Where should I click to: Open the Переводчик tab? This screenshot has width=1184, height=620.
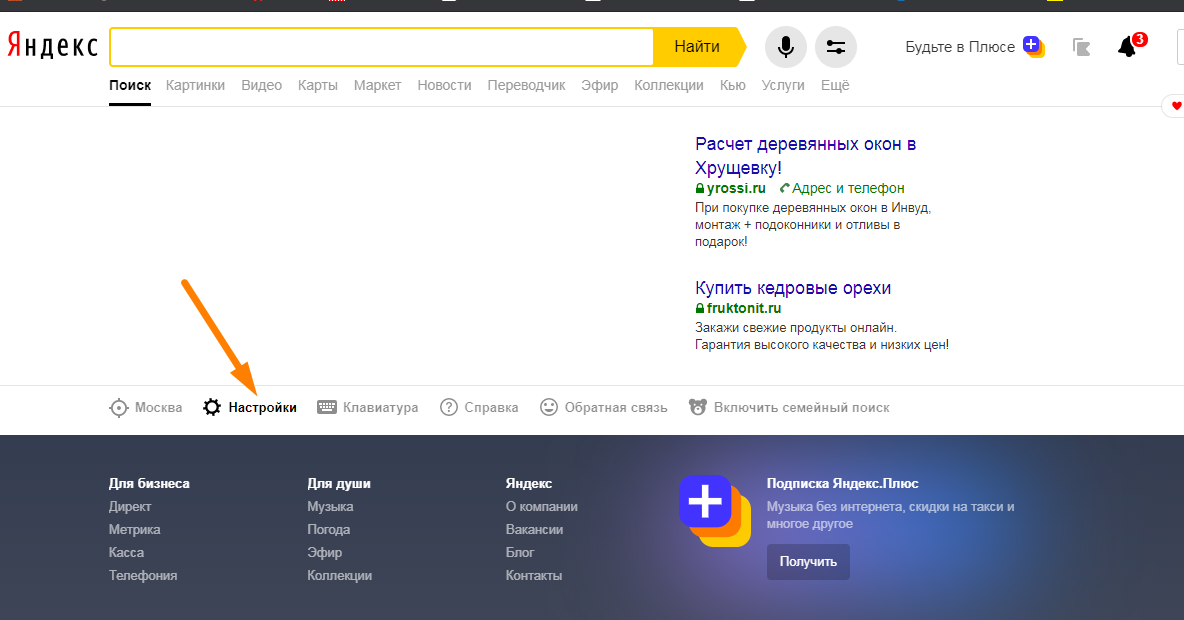[526, 85]
